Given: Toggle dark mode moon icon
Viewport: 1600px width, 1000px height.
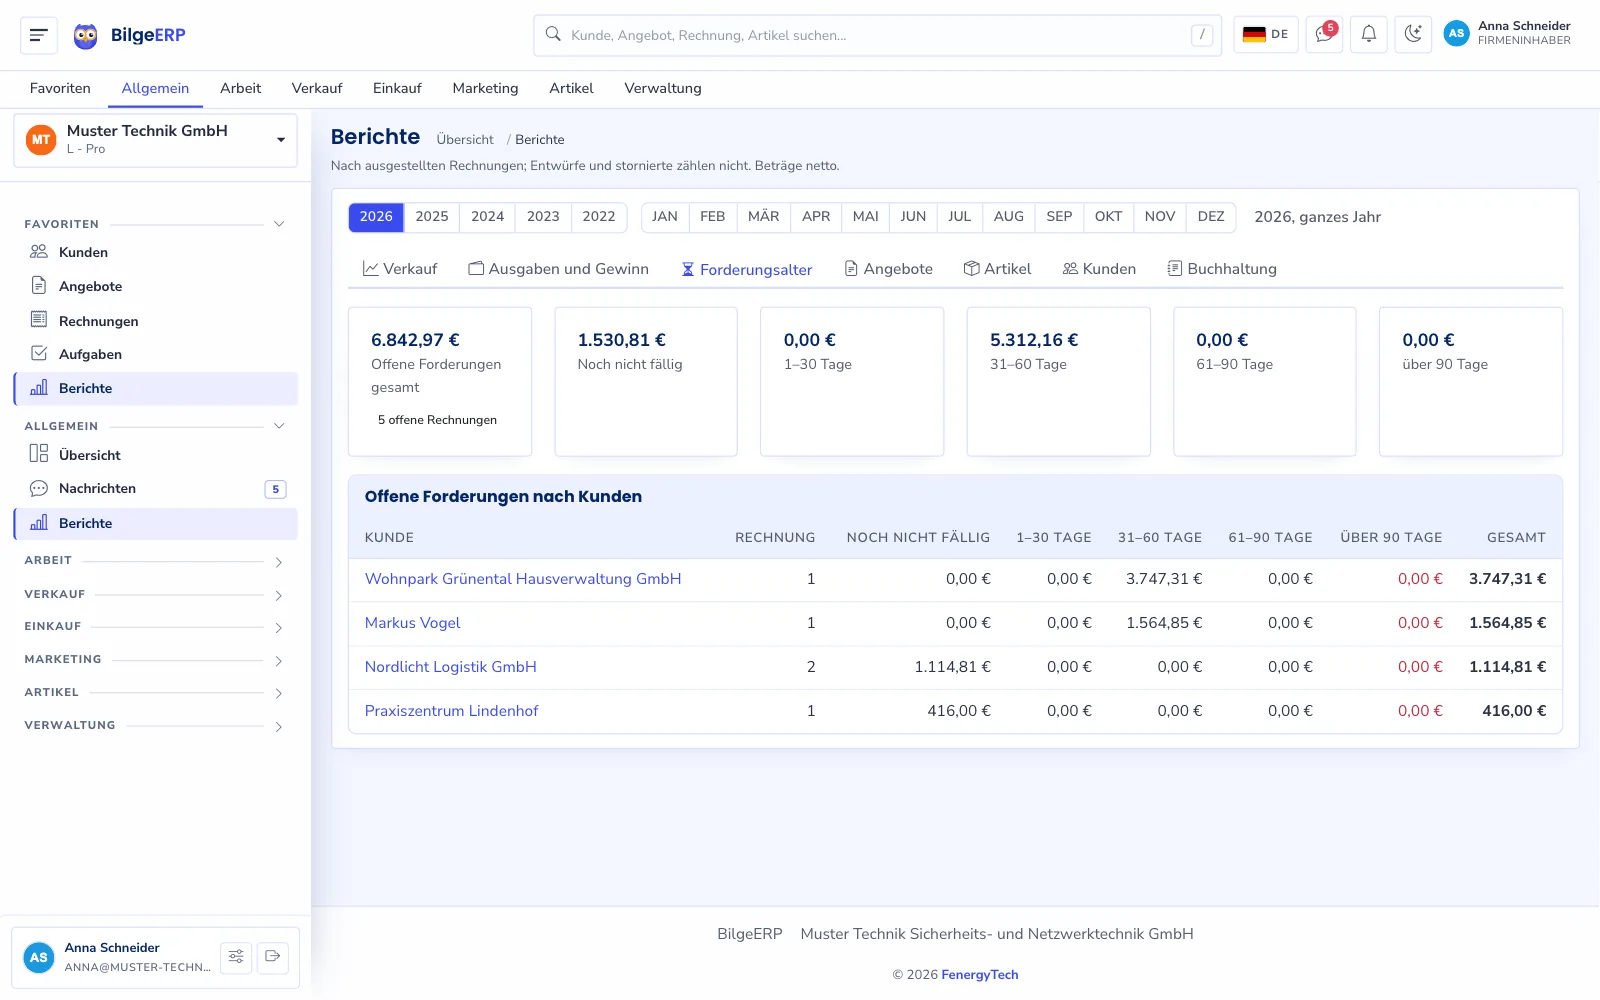Looking at the screenshot, I should click(x=1413, y=34).
